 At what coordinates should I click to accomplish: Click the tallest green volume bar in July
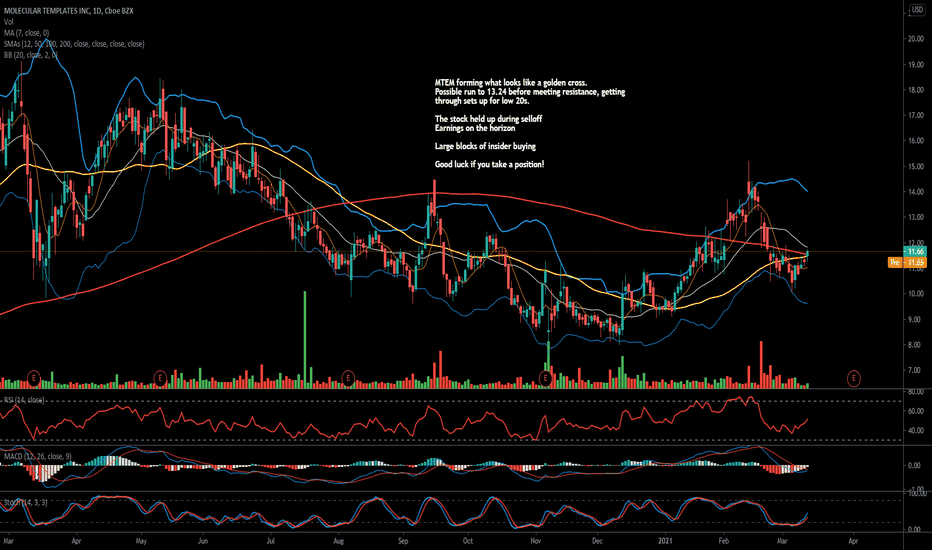(x=304, y=340)
